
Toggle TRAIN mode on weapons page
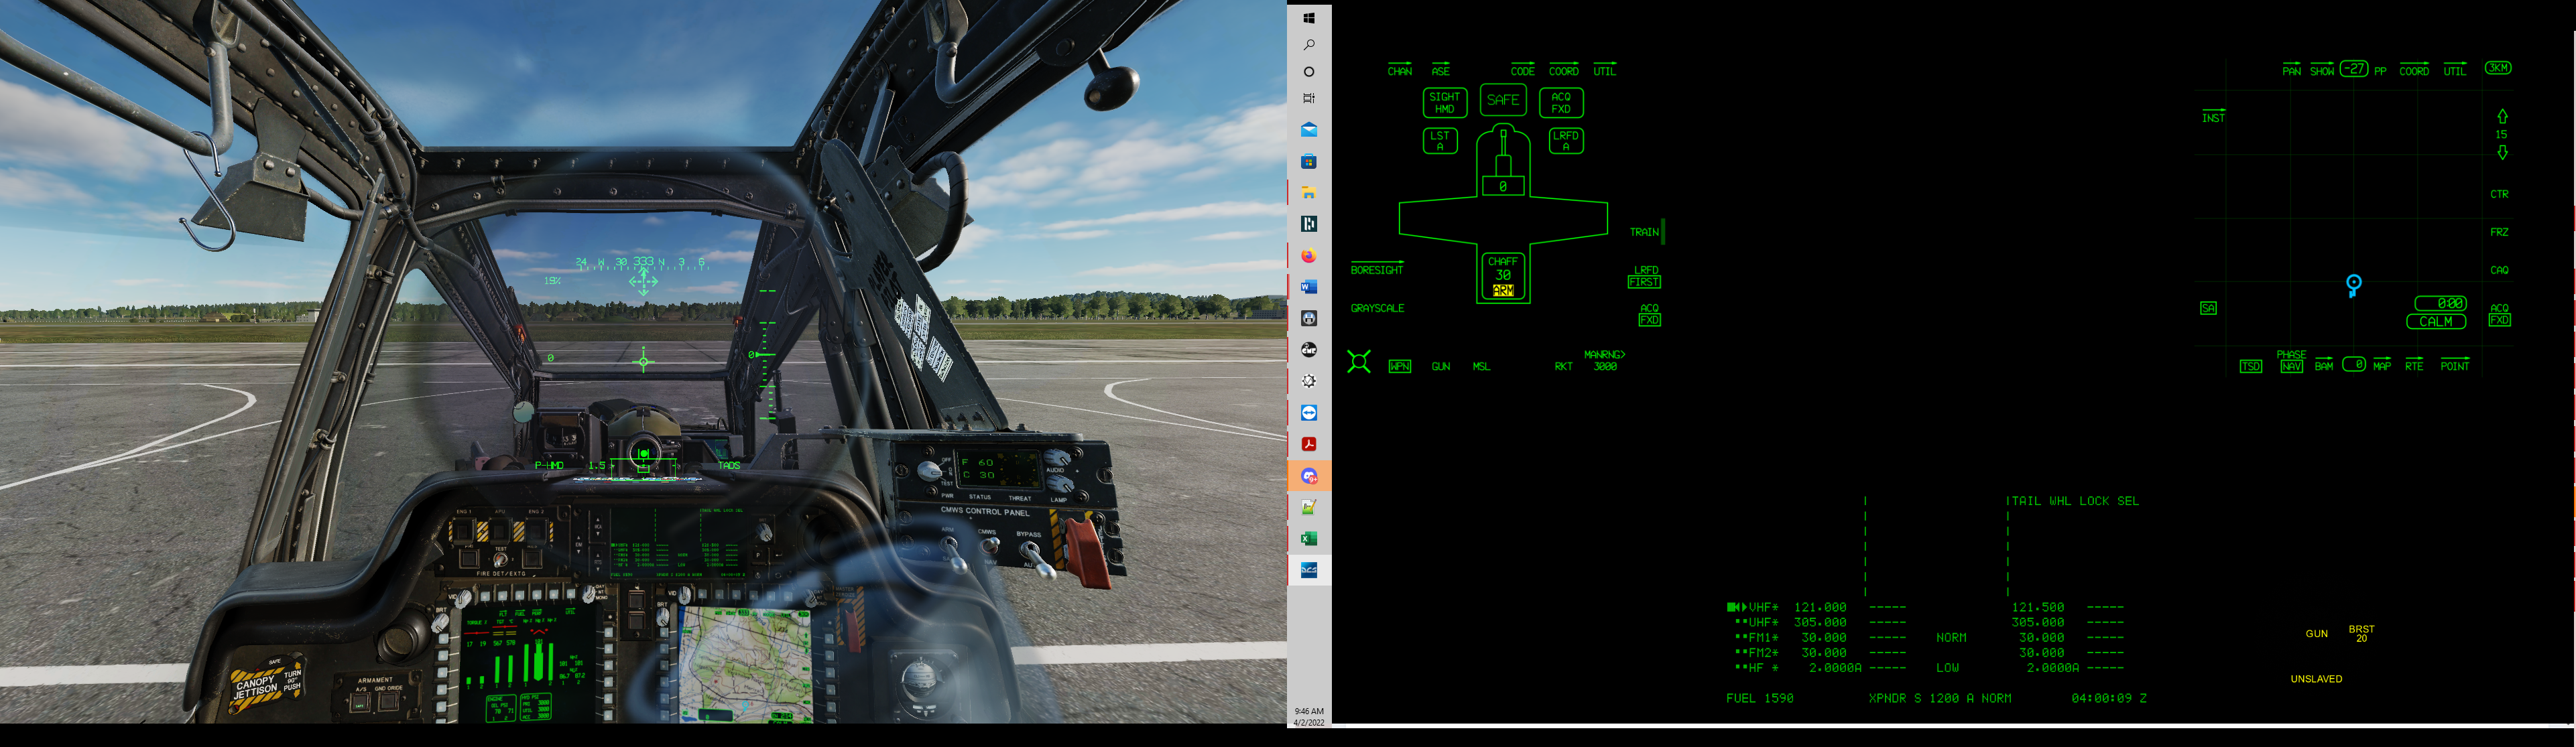click(x=1644, y=232)
